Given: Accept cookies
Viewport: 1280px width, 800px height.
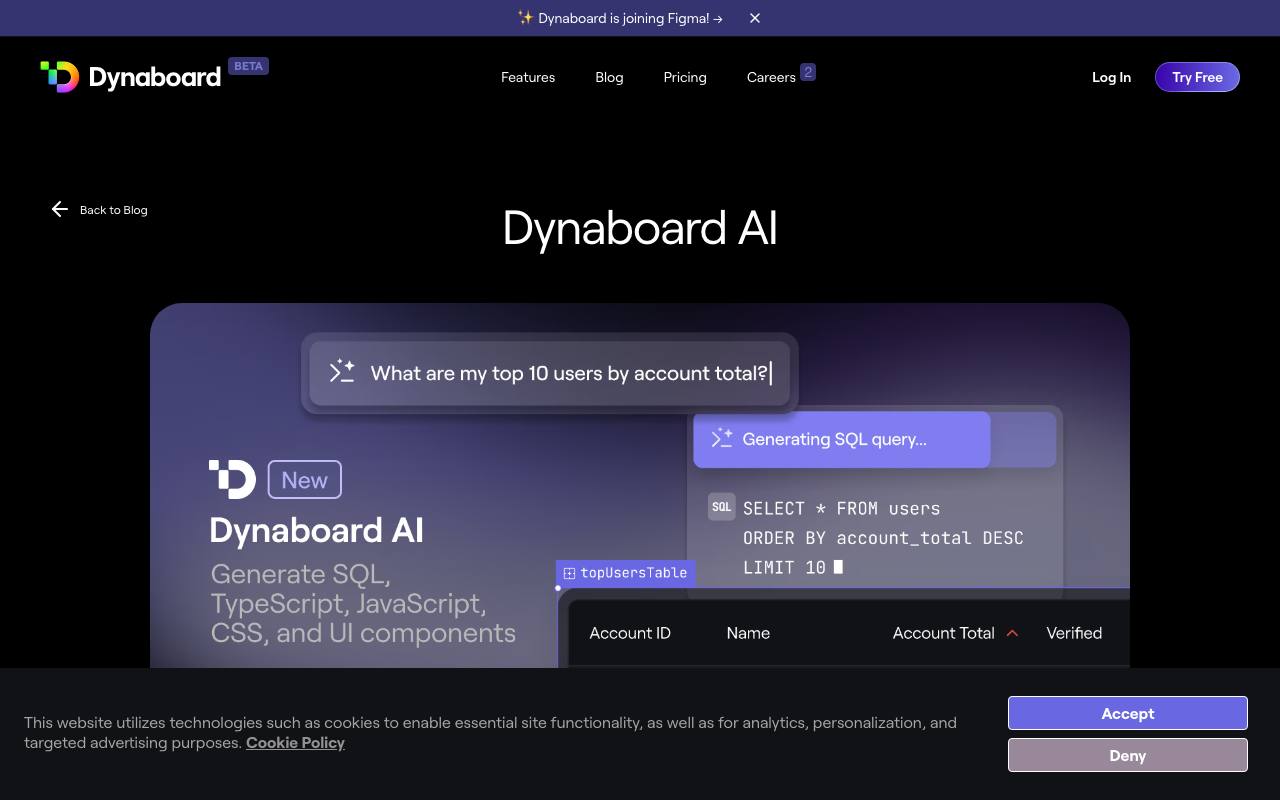Looking at the screenshot, I should click(1128, 713).
